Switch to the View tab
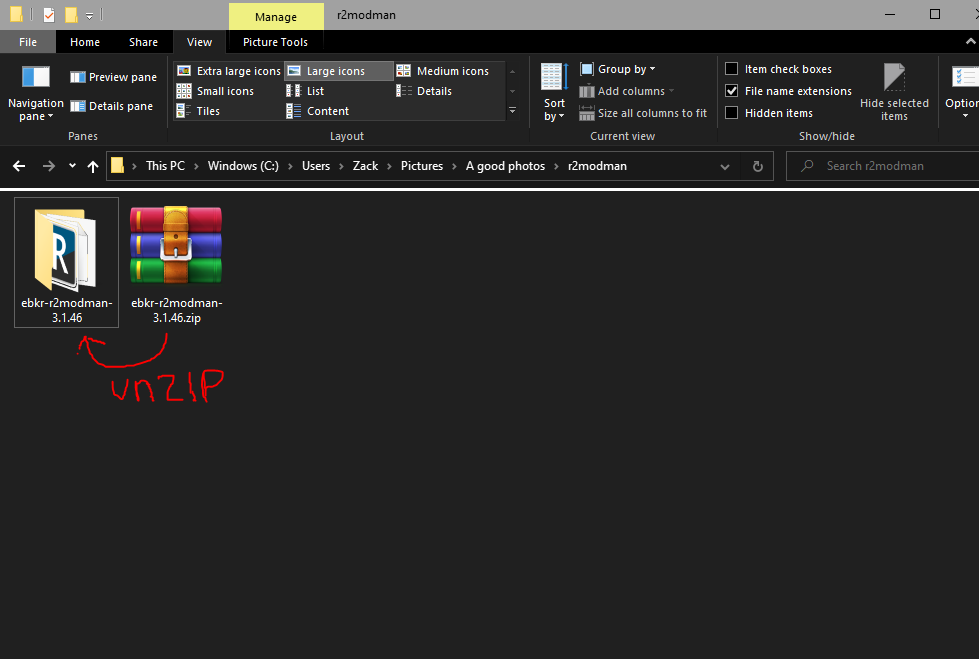The height and width of the screenshot is (659, 979). coord(199,42)
